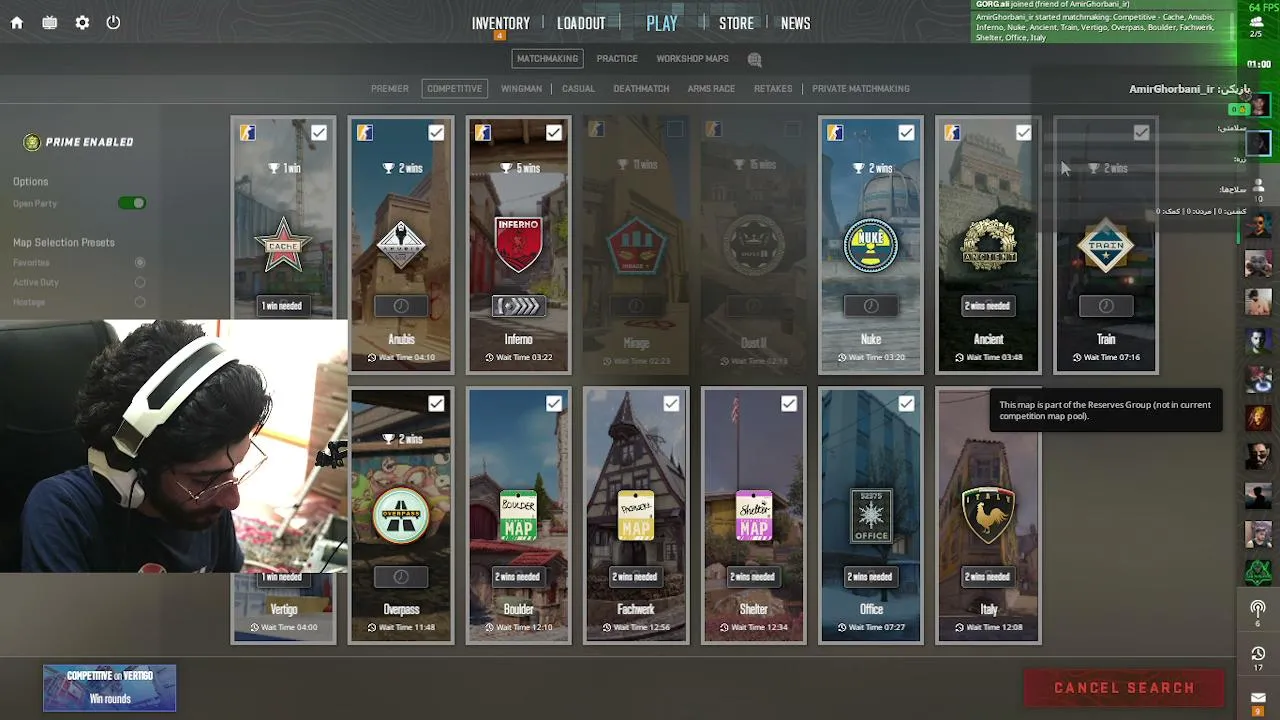Viewport: 1280px width, 720px height.
Task: Open the Play menu
Action: (662, 23)
